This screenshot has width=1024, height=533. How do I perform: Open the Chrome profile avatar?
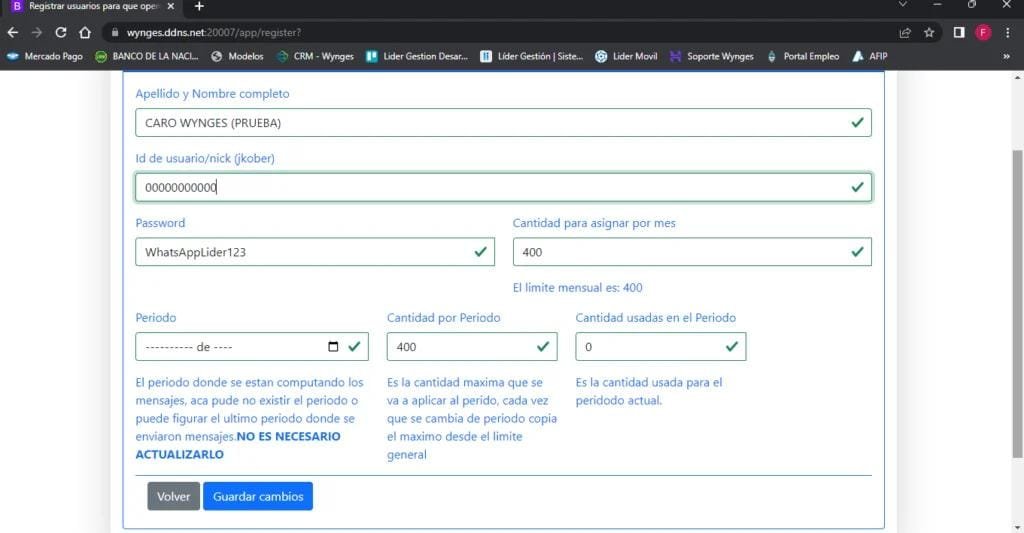[983, 32]
